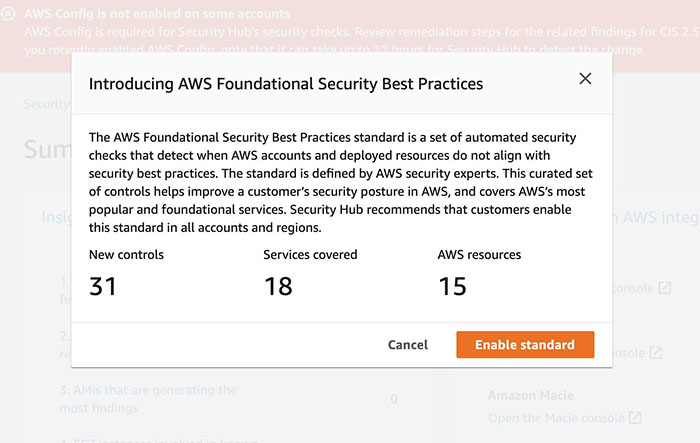Image resolution: width=700 pixels, height=443 pixels.
Task: Click the error icon on AWS Config alert
Action: point(8,14)
